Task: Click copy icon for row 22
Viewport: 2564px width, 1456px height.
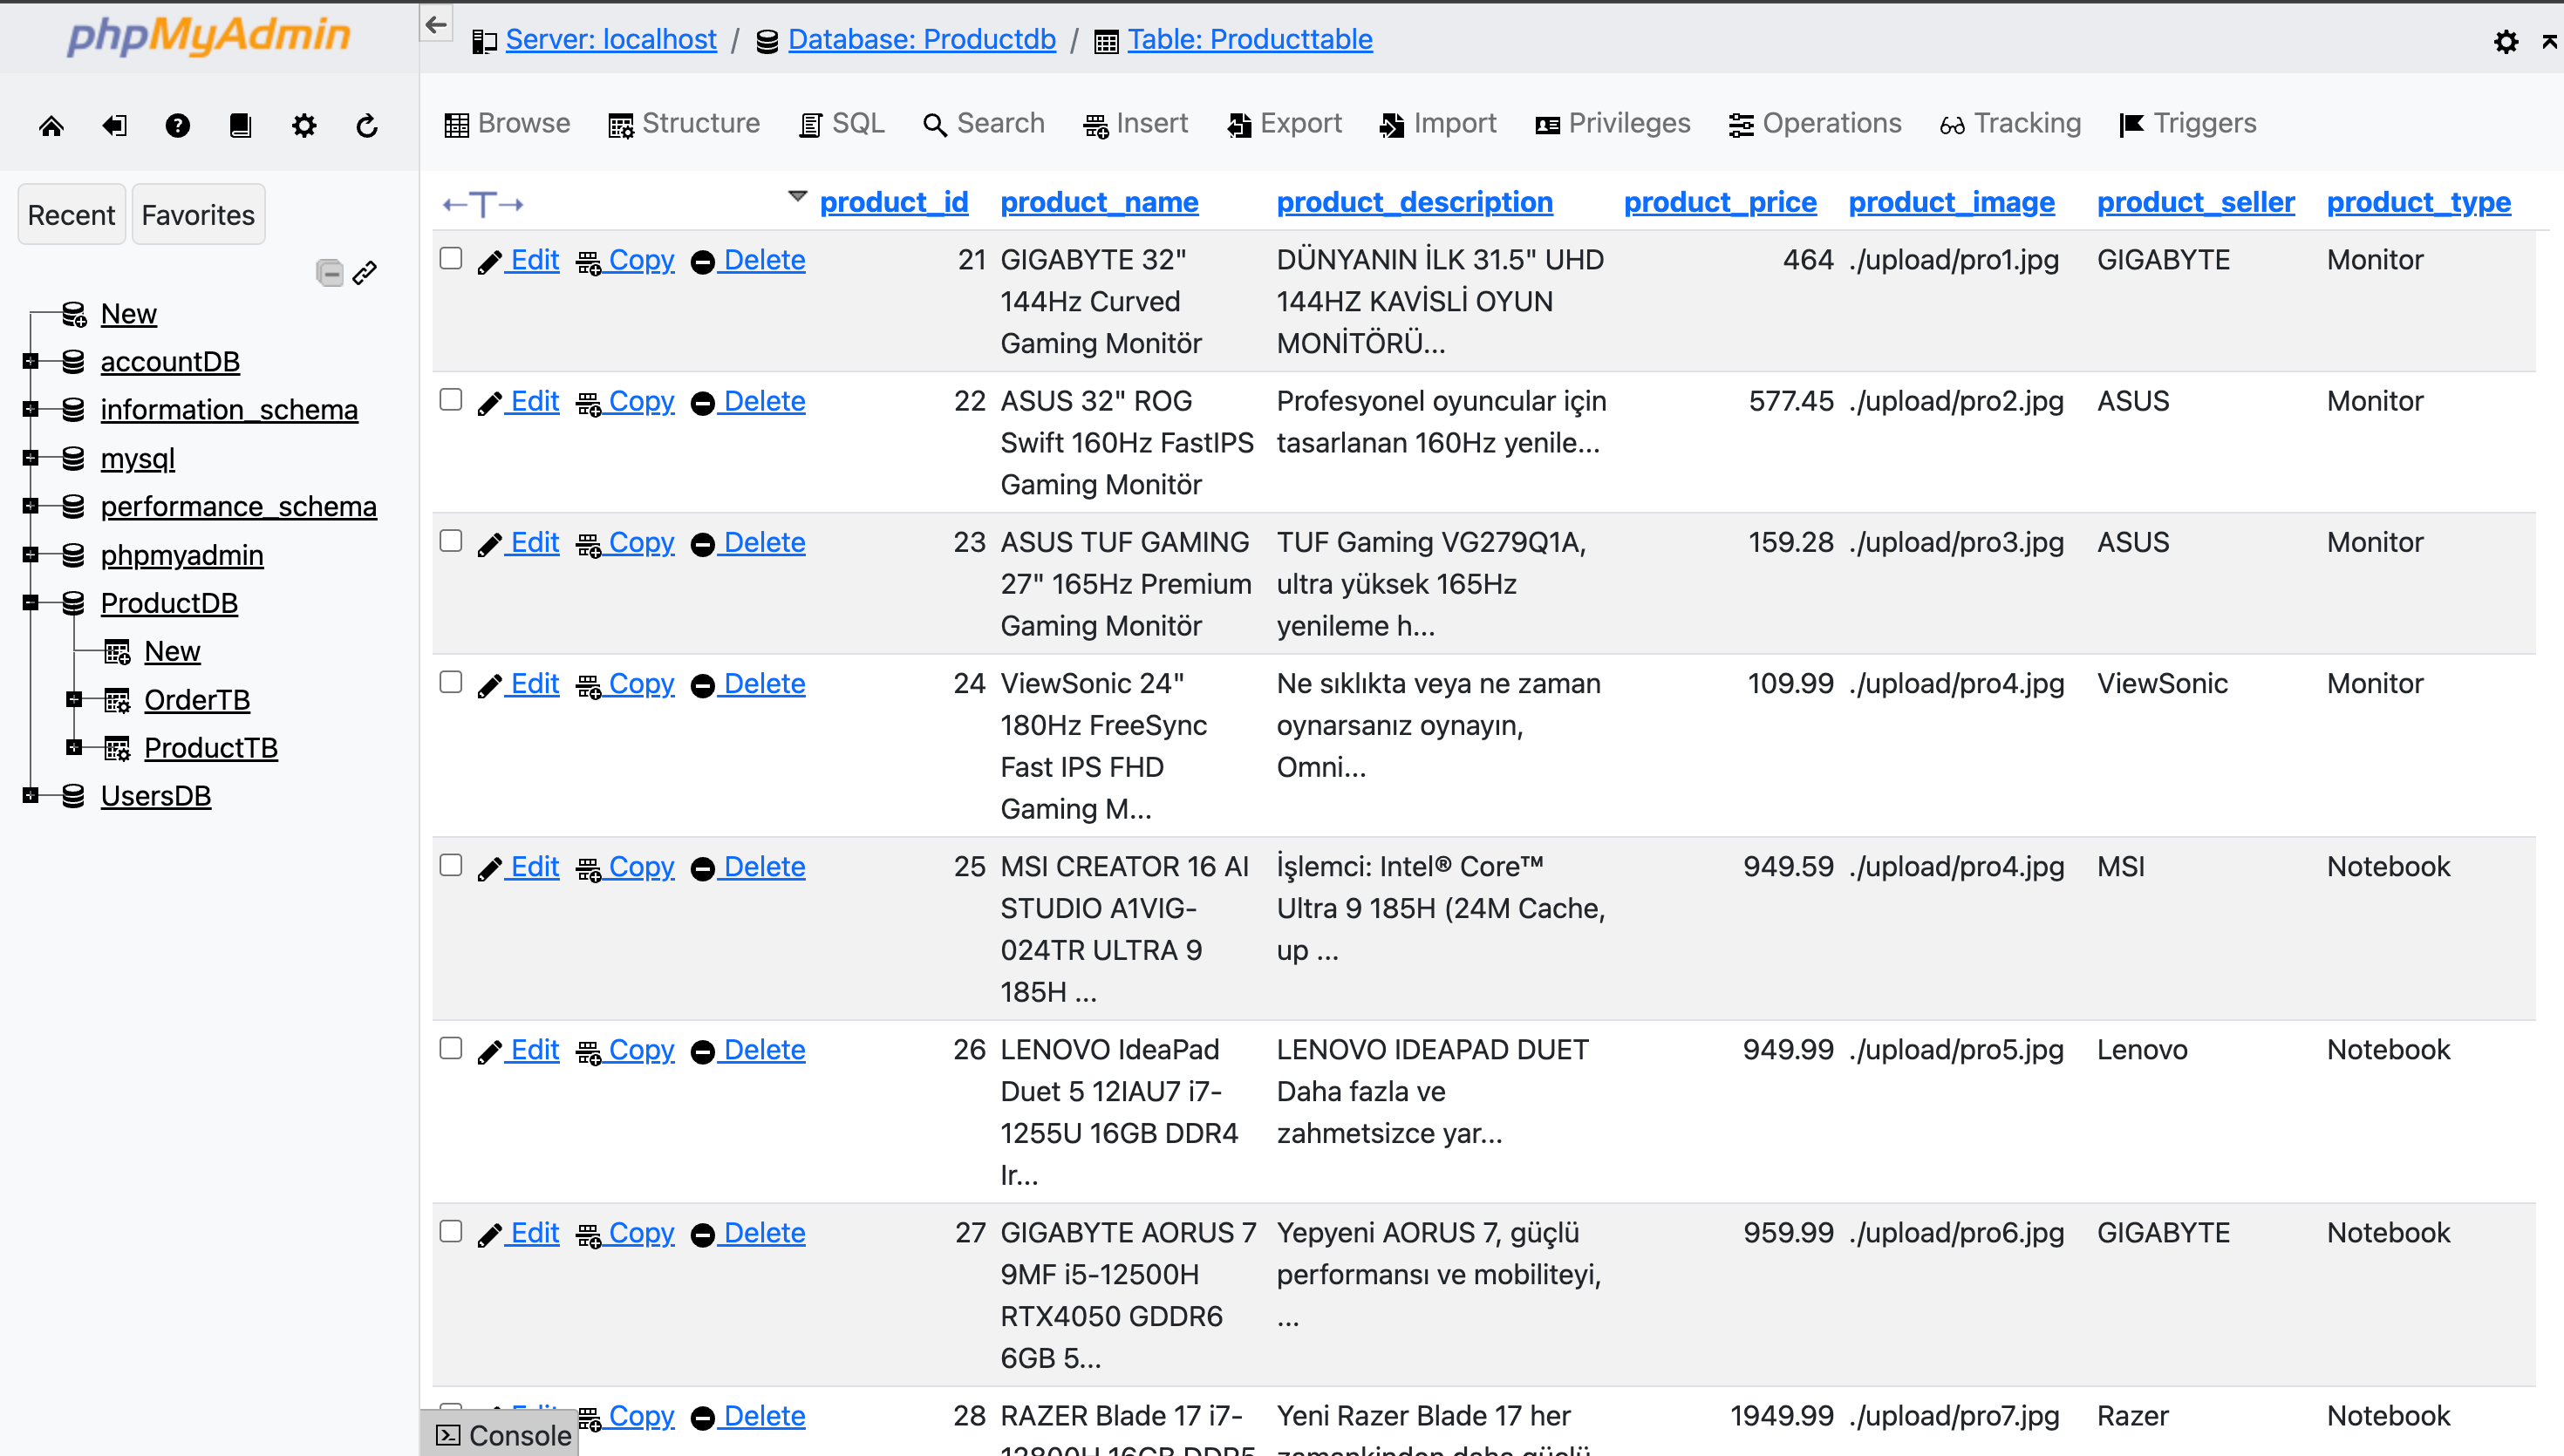Action: coord(589,403)
